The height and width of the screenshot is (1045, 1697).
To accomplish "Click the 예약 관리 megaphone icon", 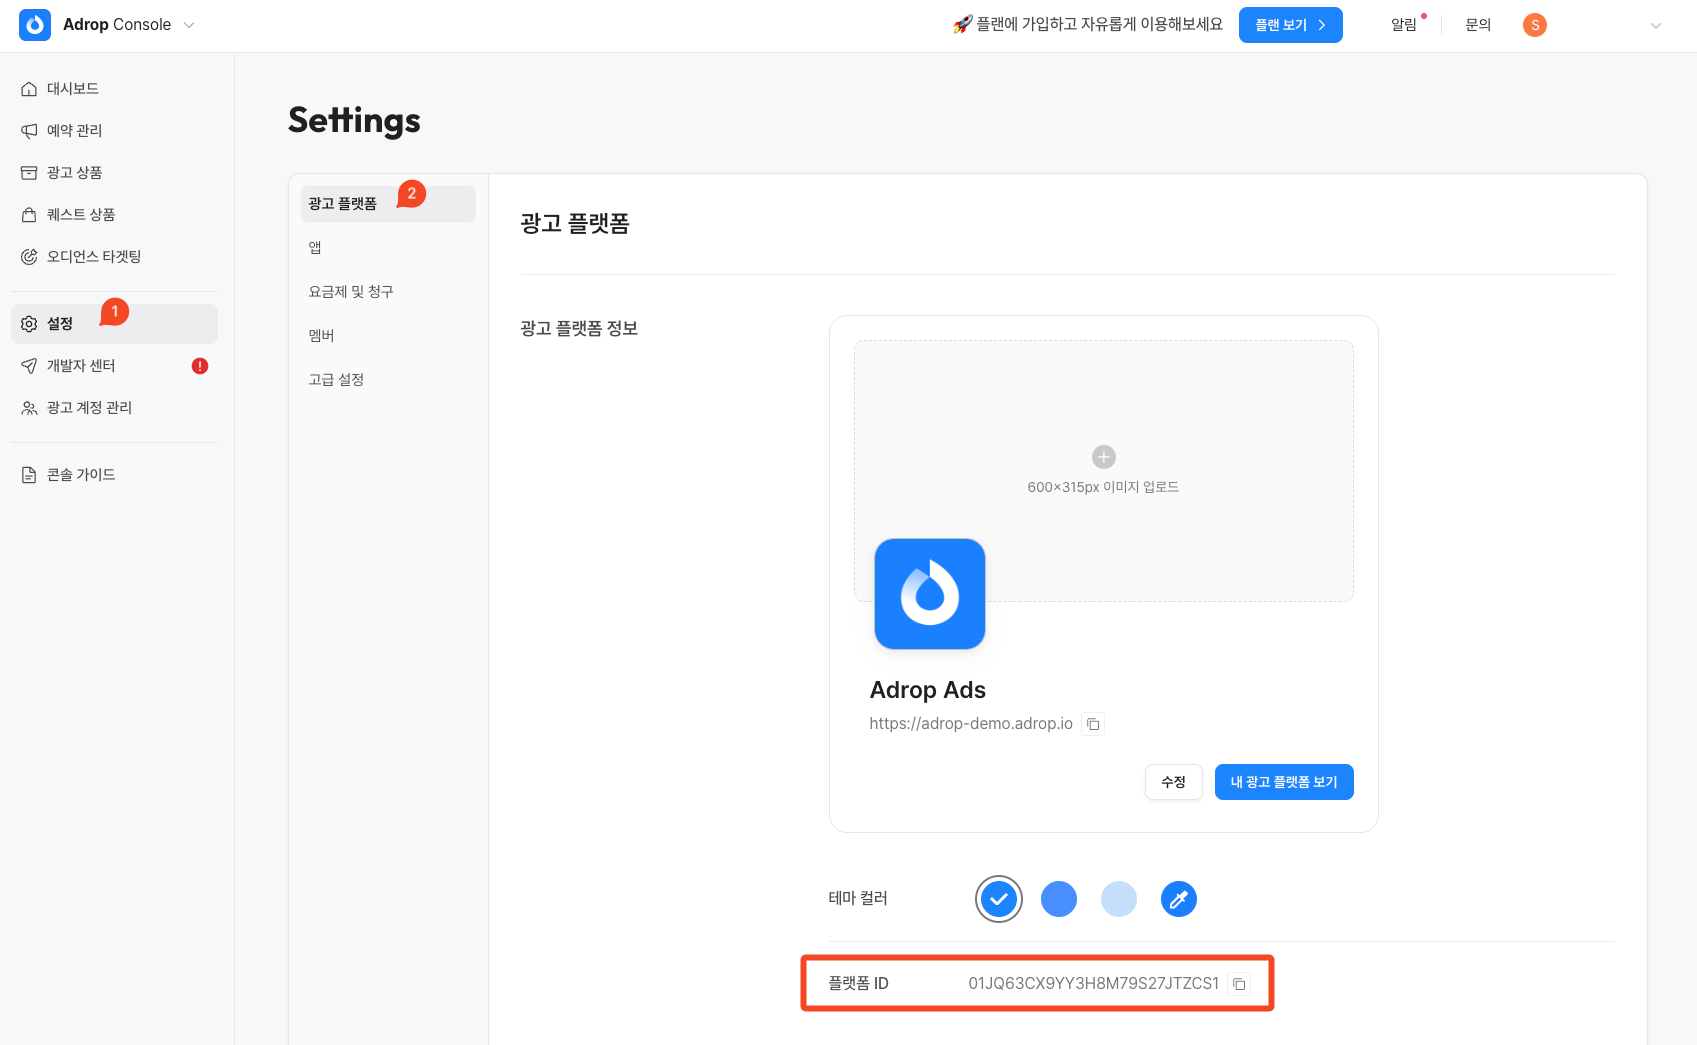I will (x=29, y=131).
